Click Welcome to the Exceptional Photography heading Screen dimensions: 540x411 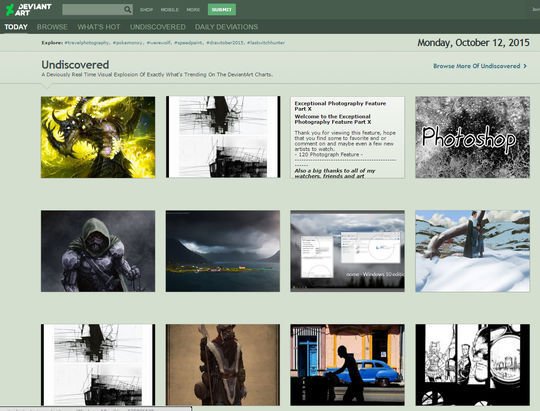pyautogui.click(x=333, y=119)
